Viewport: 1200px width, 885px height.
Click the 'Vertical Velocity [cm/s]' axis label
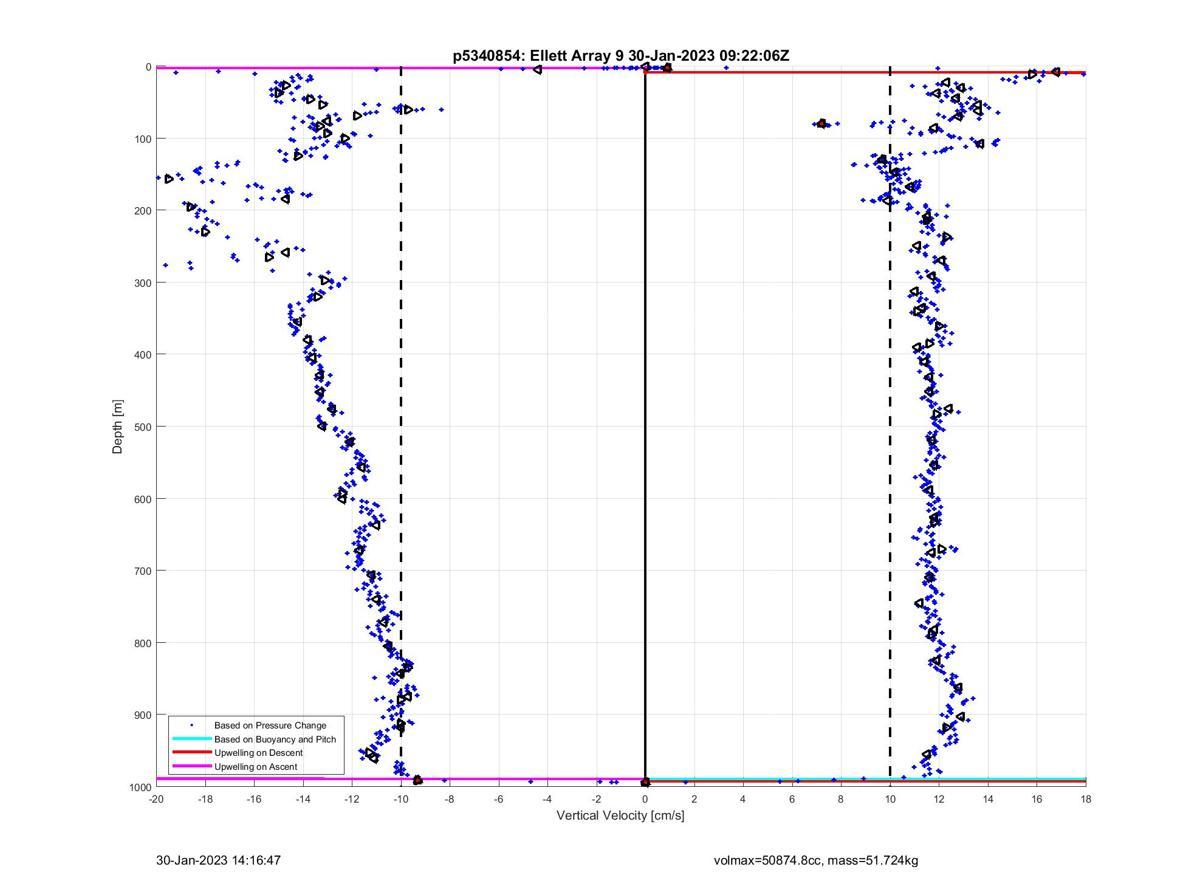pyautogui.click(x=620, y=816)
